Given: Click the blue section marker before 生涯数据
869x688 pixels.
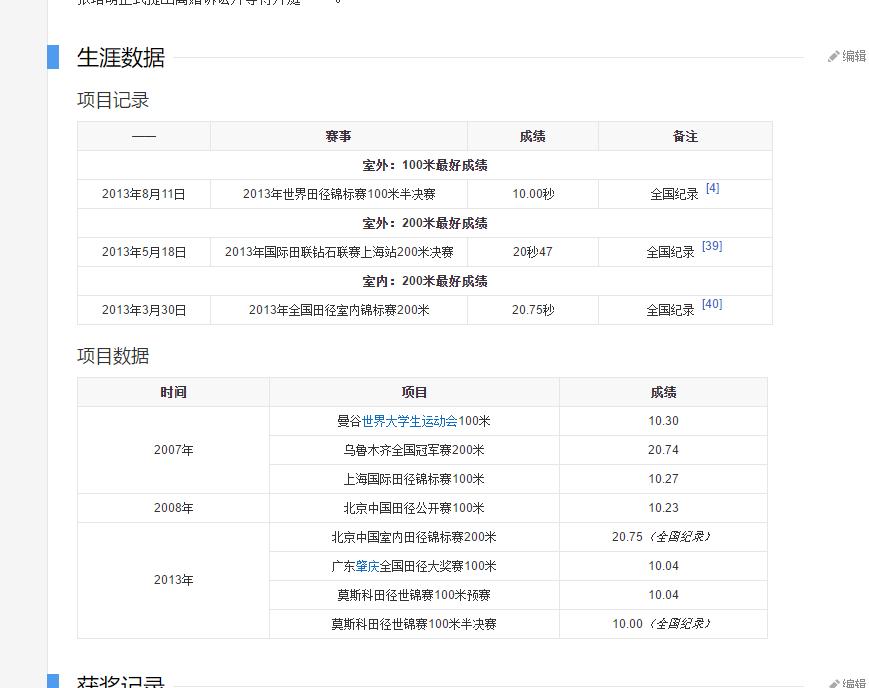Looking at the screenshot, I should pos(52,59).
